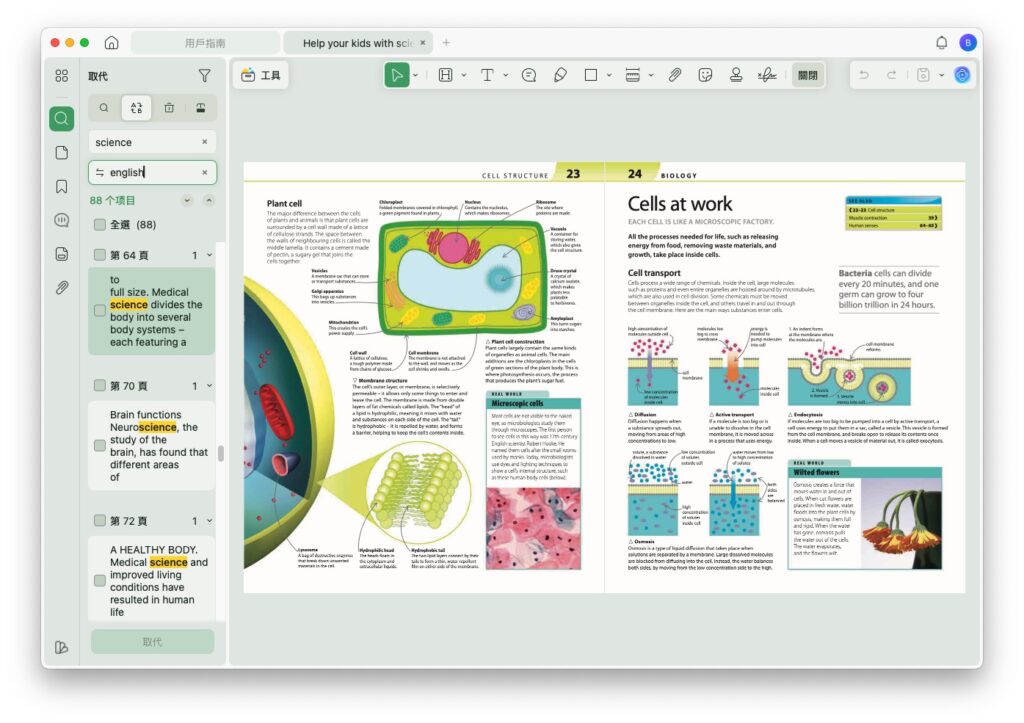Open the notifications bell
The height and width of the screenshot is (723, 1024).
click(x=941, y=43)
